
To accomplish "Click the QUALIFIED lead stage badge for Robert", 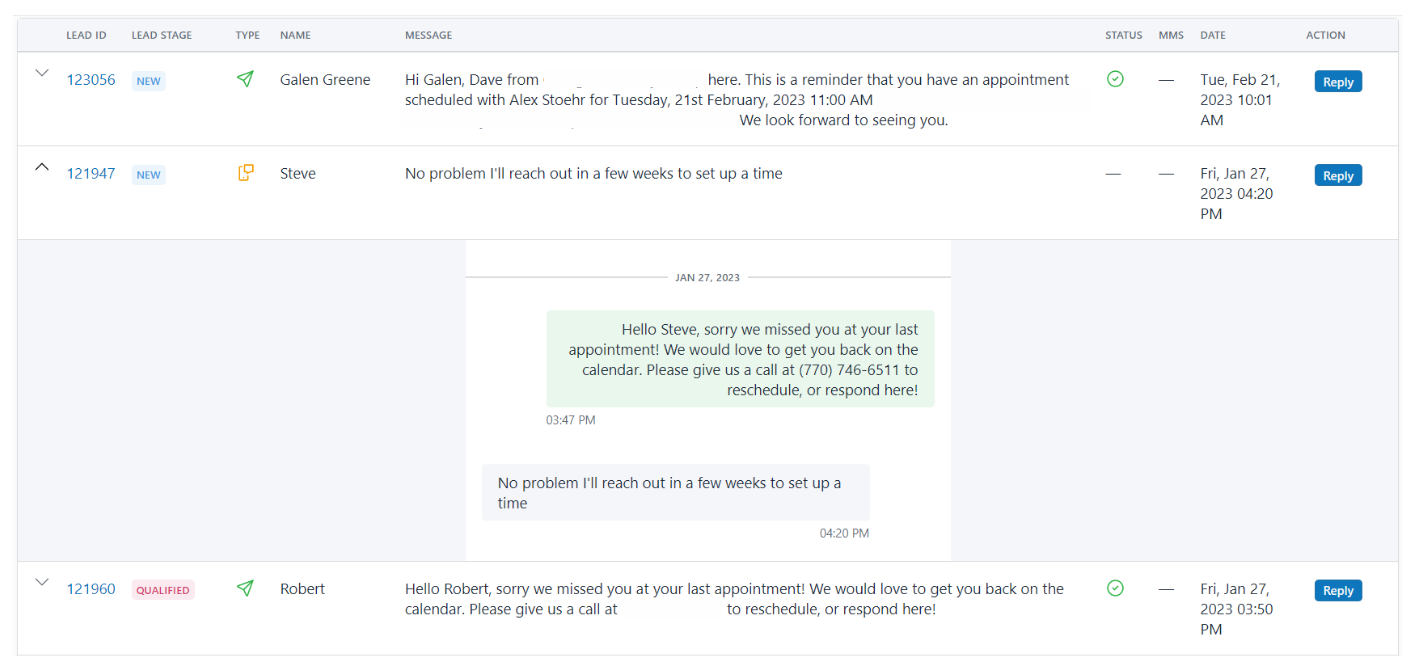I will pos(163,590).
